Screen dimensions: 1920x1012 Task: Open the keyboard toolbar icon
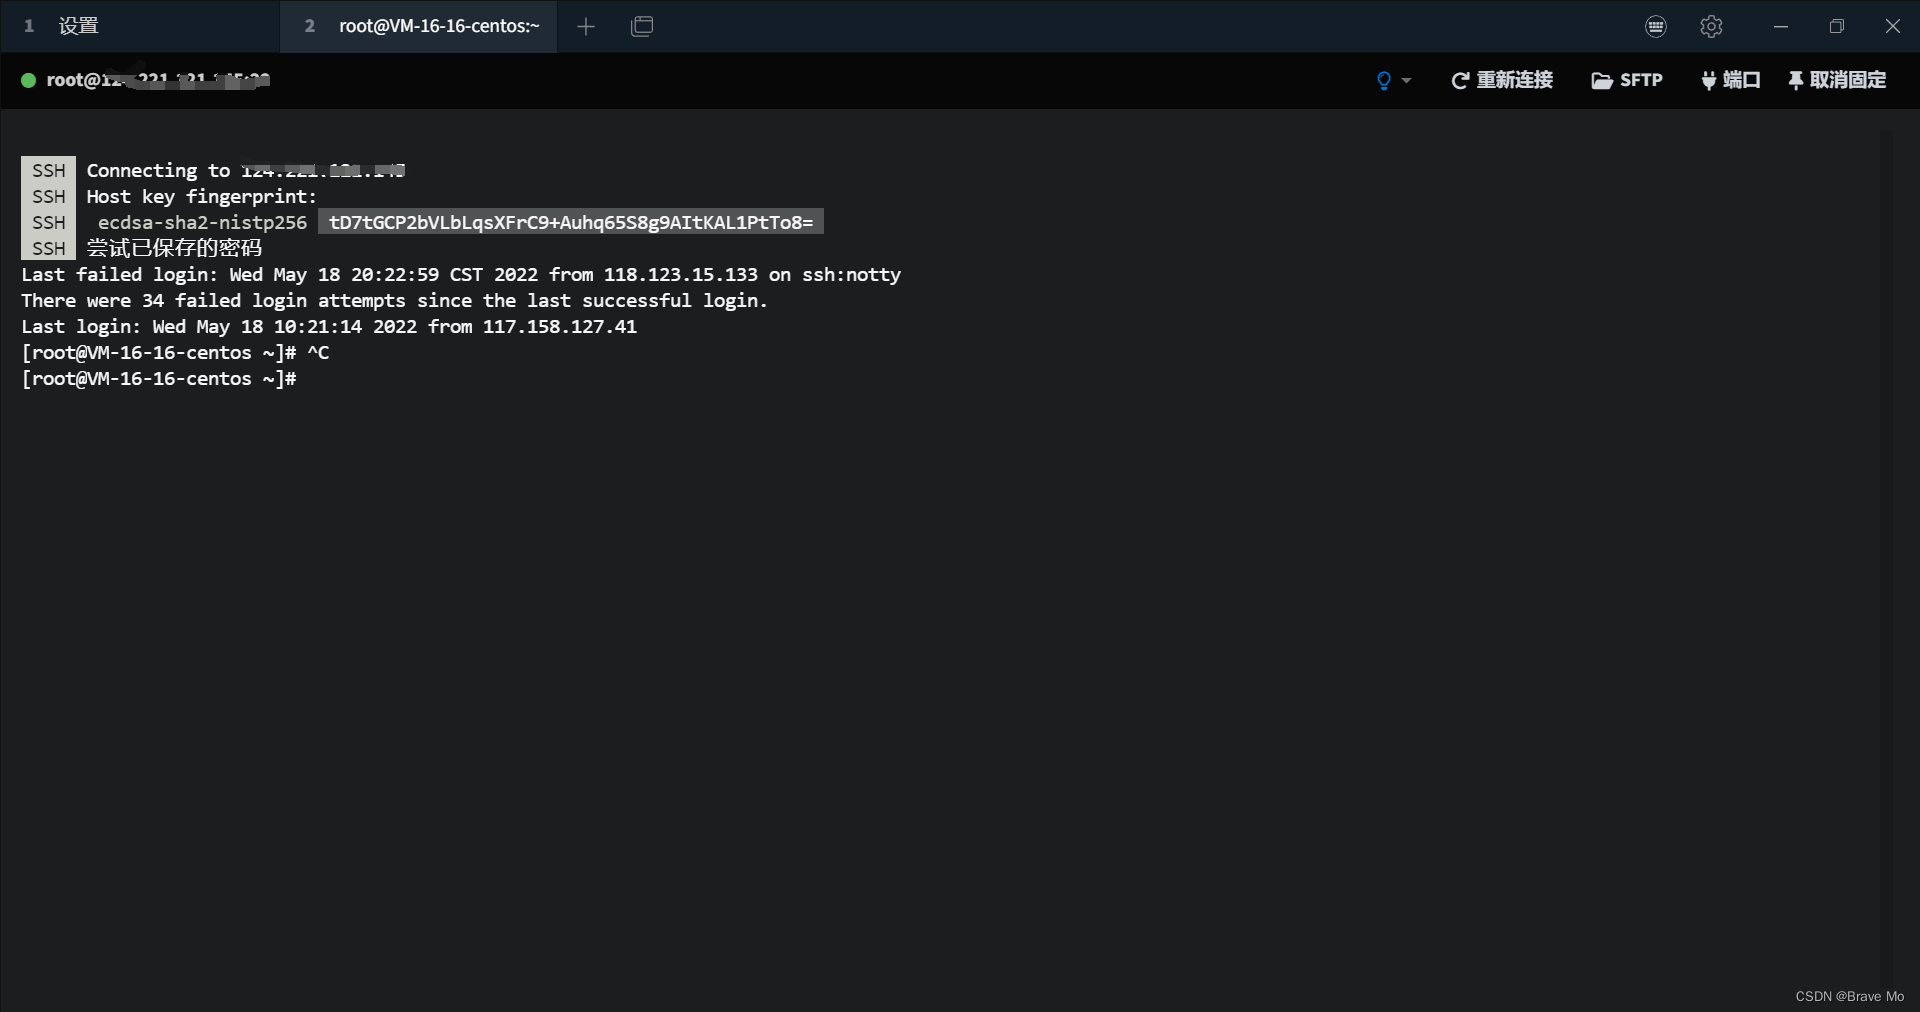(x=1656, y=26)
